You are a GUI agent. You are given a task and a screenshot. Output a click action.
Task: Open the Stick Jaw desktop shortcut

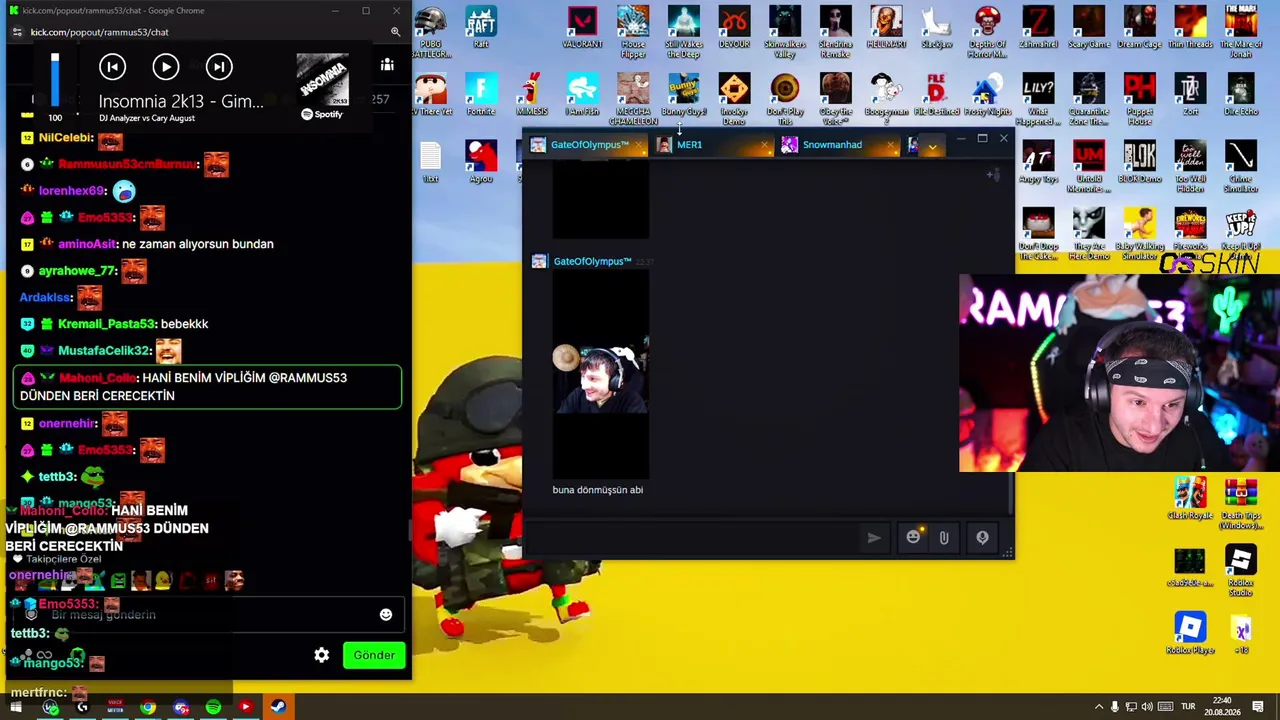pyautogui.click(x=936, y=28)
